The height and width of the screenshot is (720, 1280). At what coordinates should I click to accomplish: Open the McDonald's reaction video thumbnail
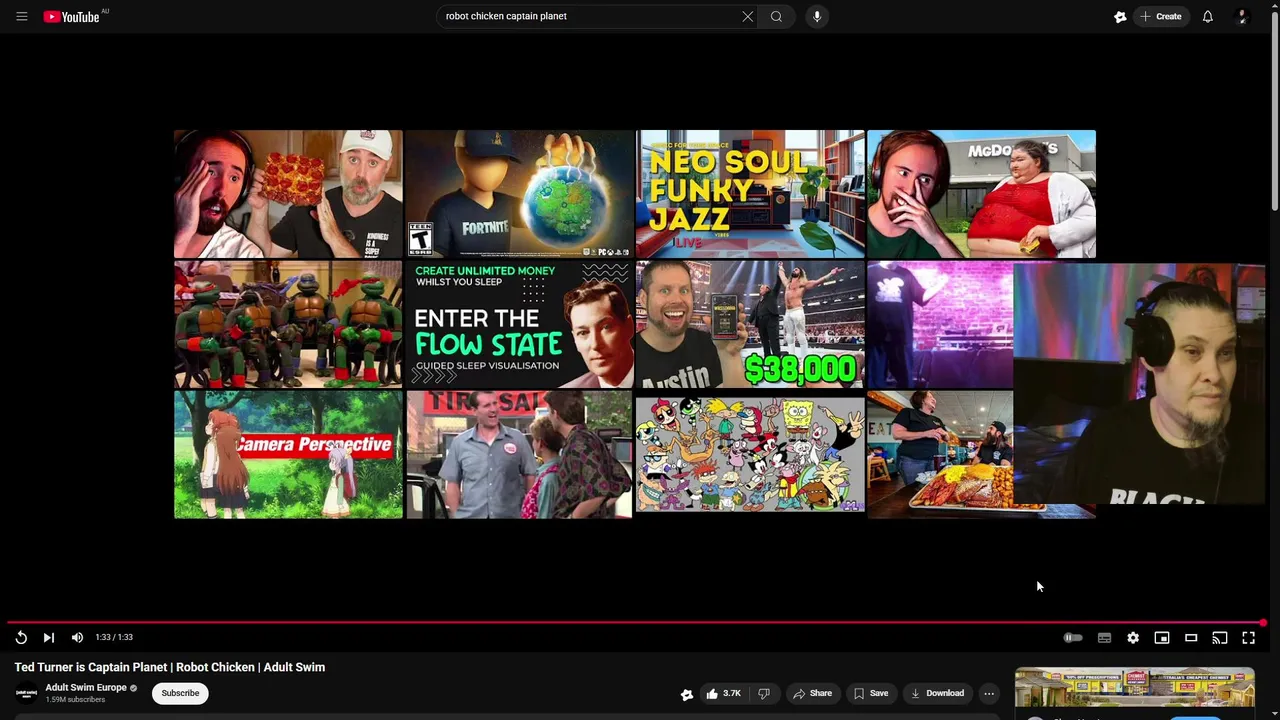981,194
